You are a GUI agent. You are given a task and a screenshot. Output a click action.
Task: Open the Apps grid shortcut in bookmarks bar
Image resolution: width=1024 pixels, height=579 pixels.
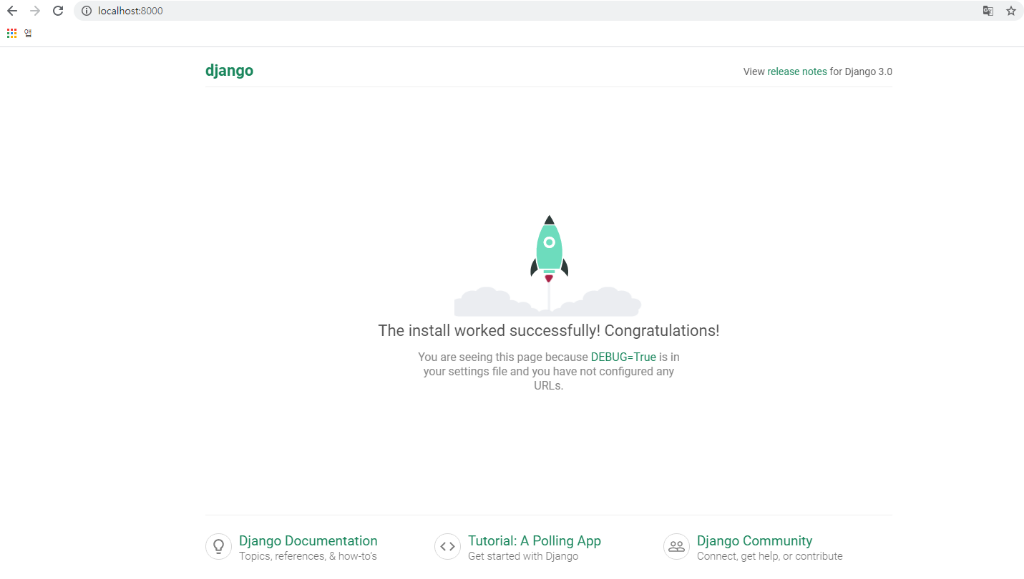[12, 33]
